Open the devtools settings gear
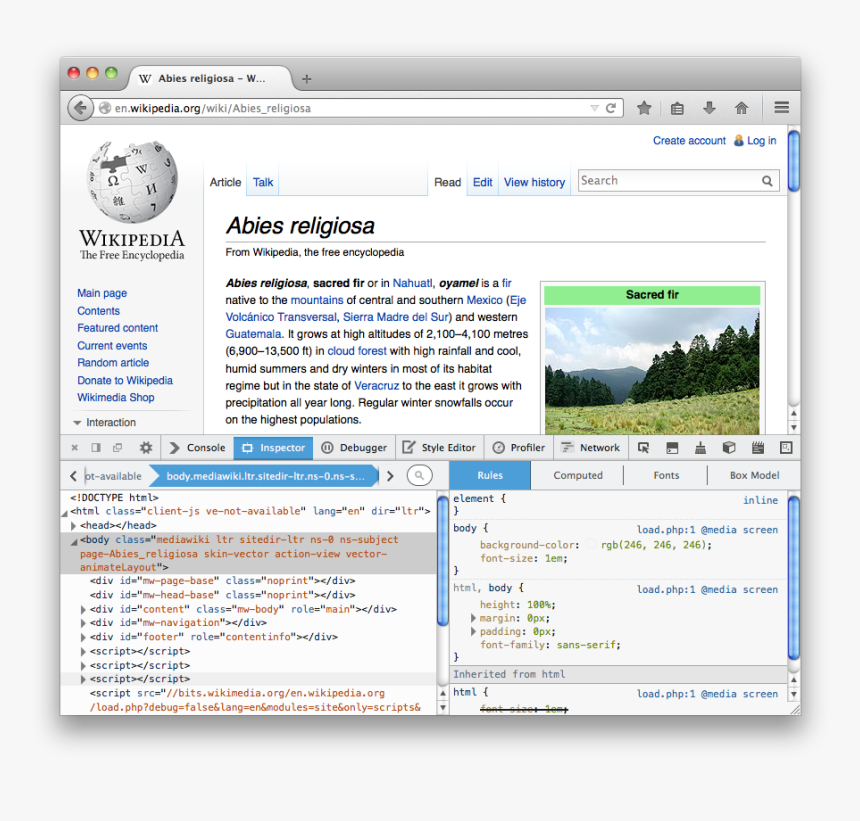This screenshot has height=821, width=860. [x=146, y=448]
